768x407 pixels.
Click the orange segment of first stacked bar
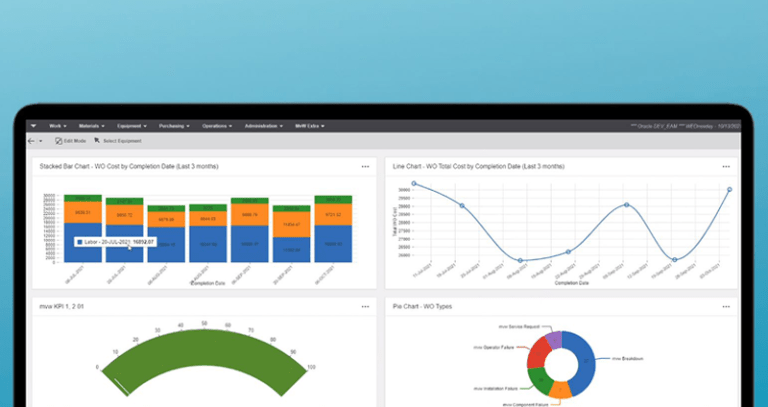(83, 213)
